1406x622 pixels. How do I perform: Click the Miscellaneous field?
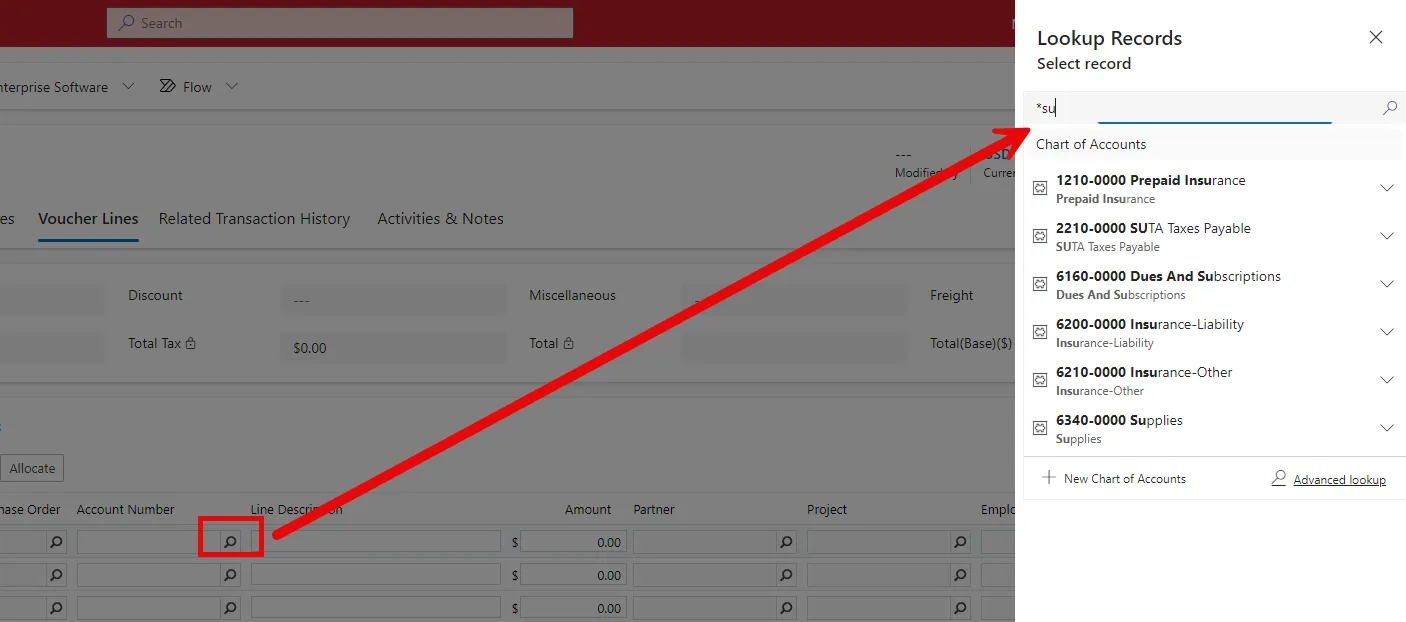pyautogui.click(x=795, y=300)
